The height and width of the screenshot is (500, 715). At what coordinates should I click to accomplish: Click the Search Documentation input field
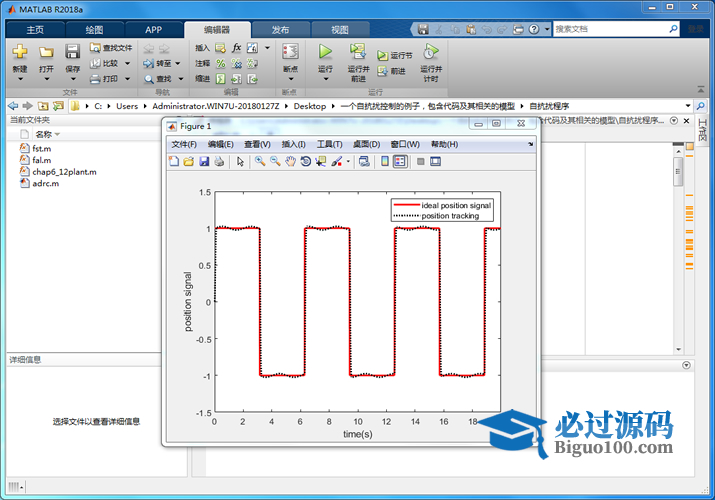coord(611,29)
